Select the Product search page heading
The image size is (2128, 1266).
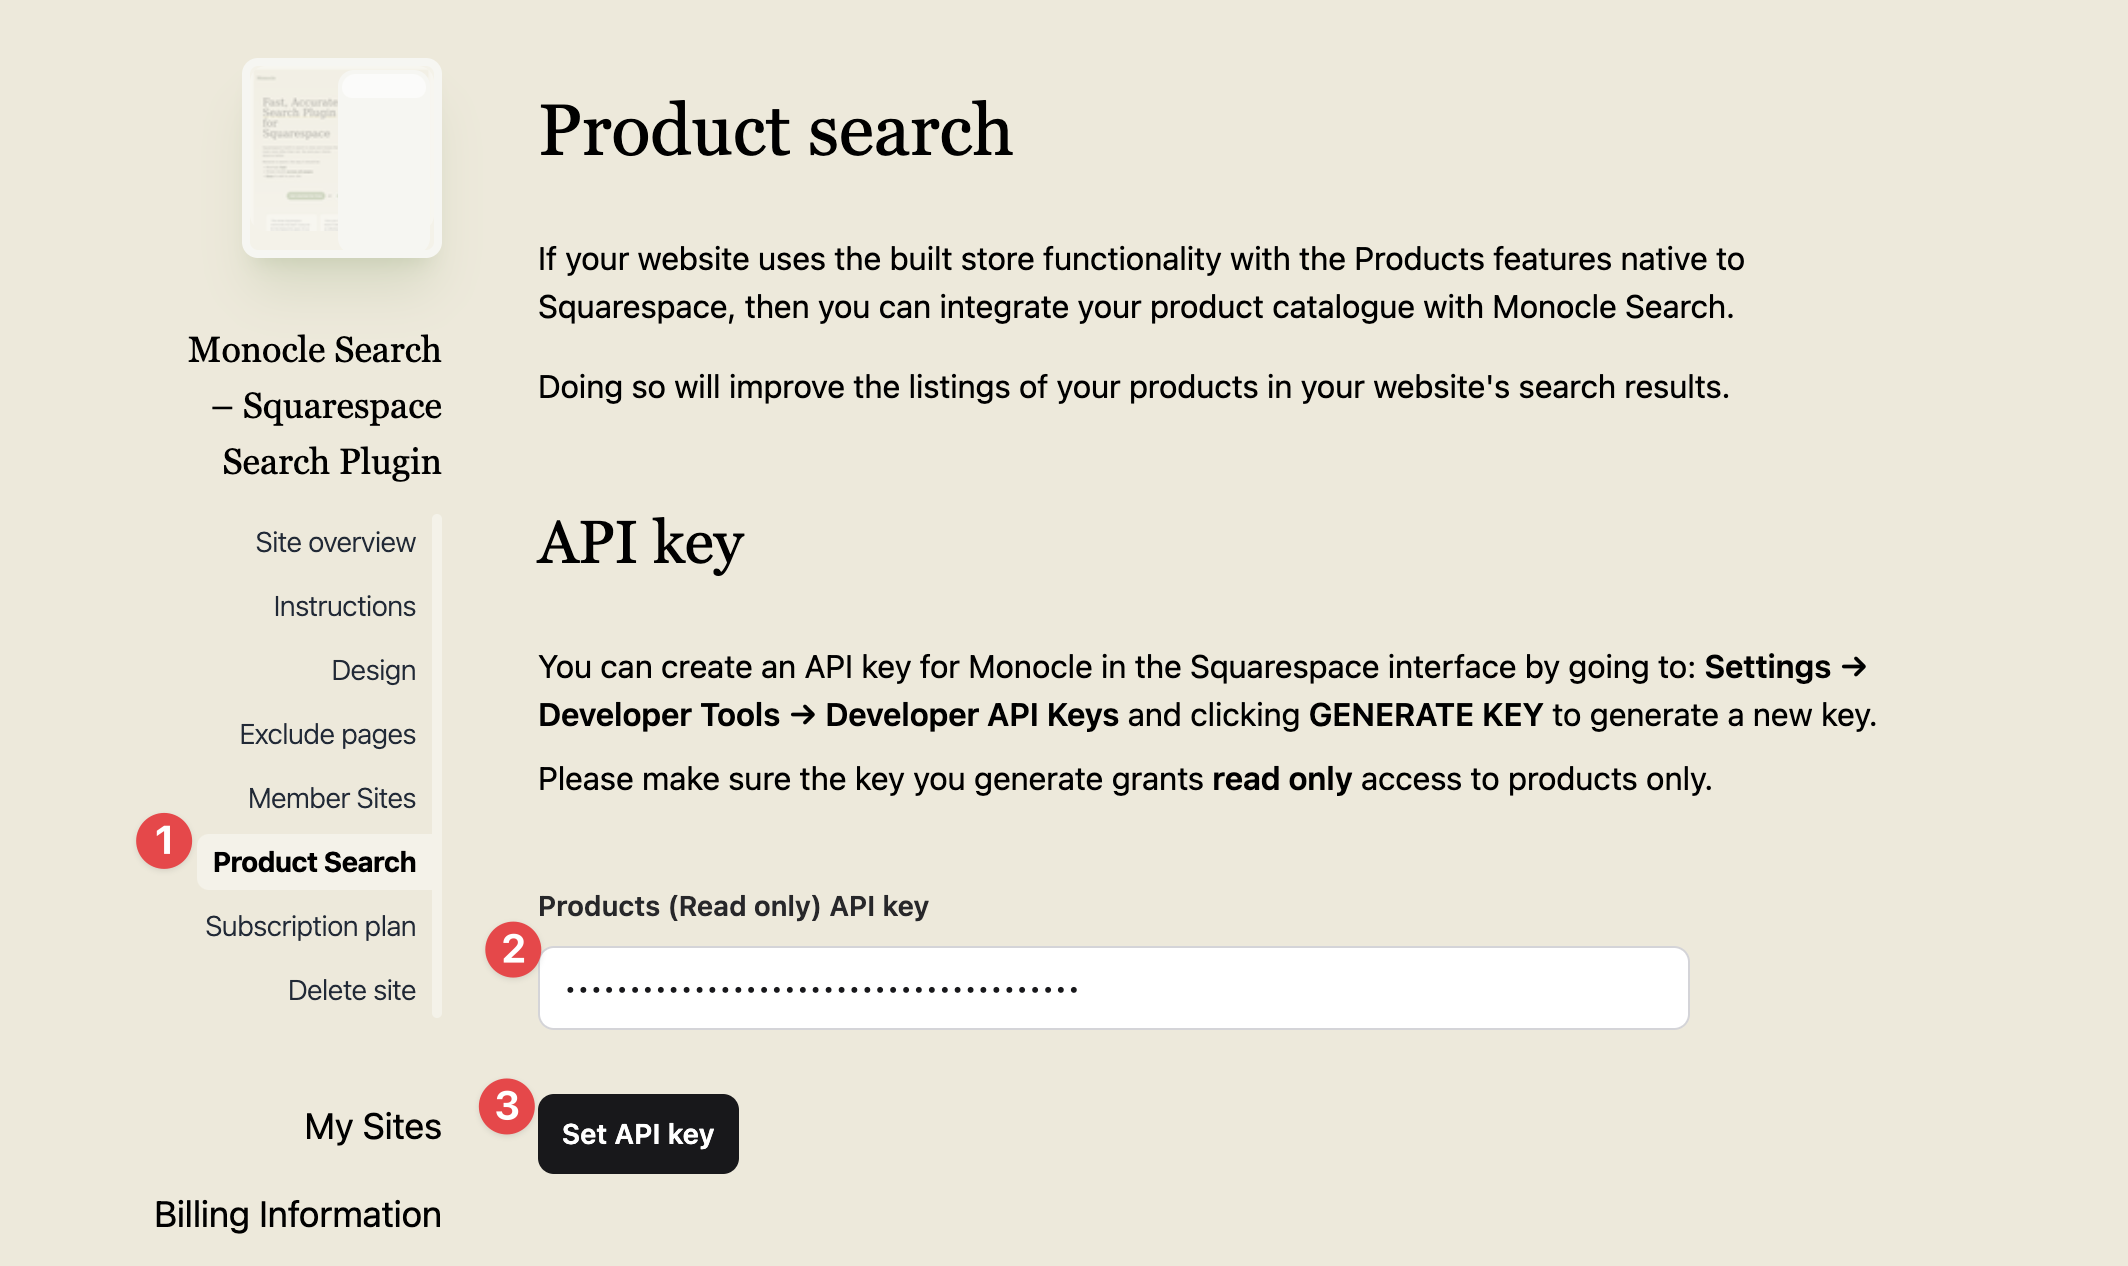(775, 130)
